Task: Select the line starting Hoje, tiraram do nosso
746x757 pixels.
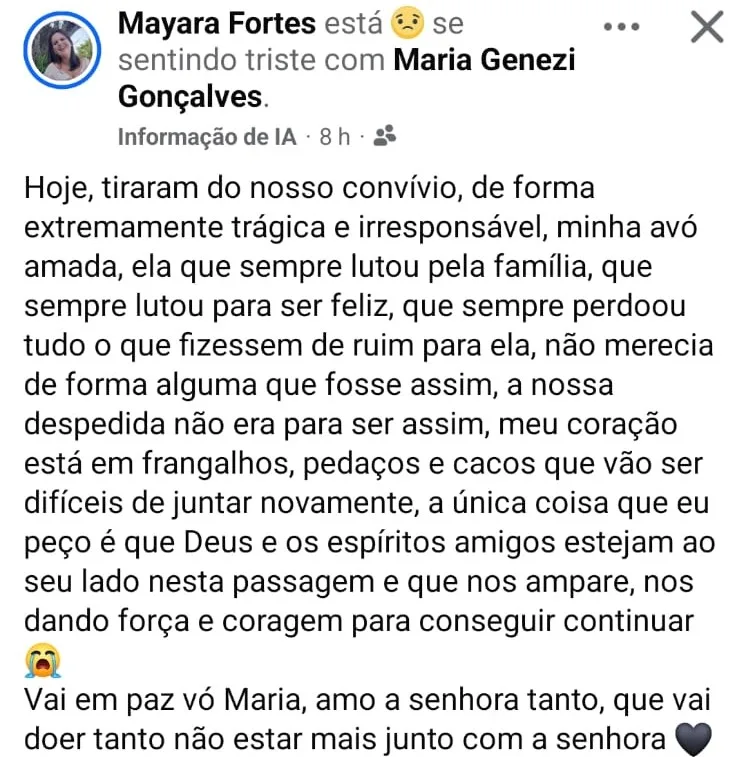Action: click(310, 188)
